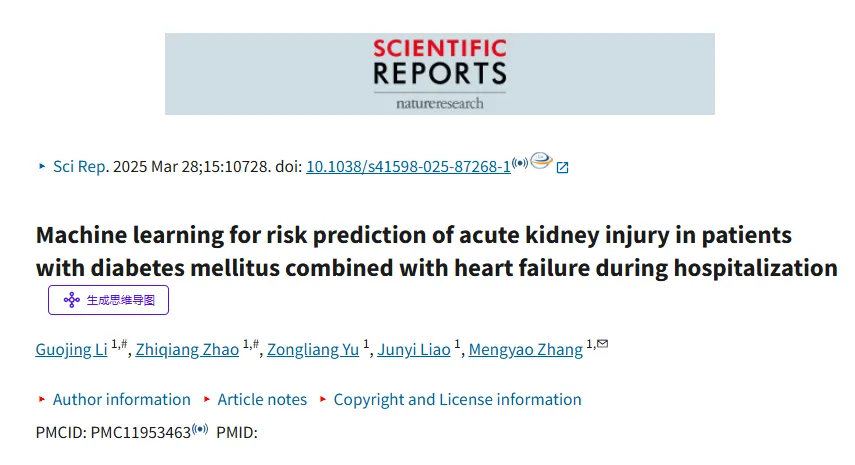This screenshot has width=855, height=465.
Task: Open author Mengyao Zhang's link
Action: point(526,349)
